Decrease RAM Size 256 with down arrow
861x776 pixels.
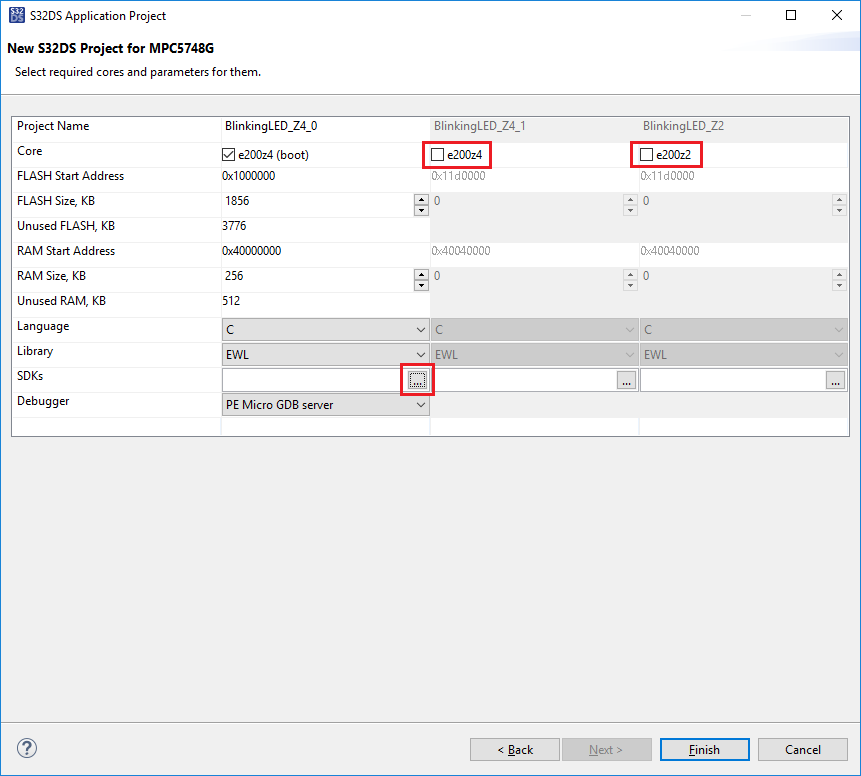(421, 285)
